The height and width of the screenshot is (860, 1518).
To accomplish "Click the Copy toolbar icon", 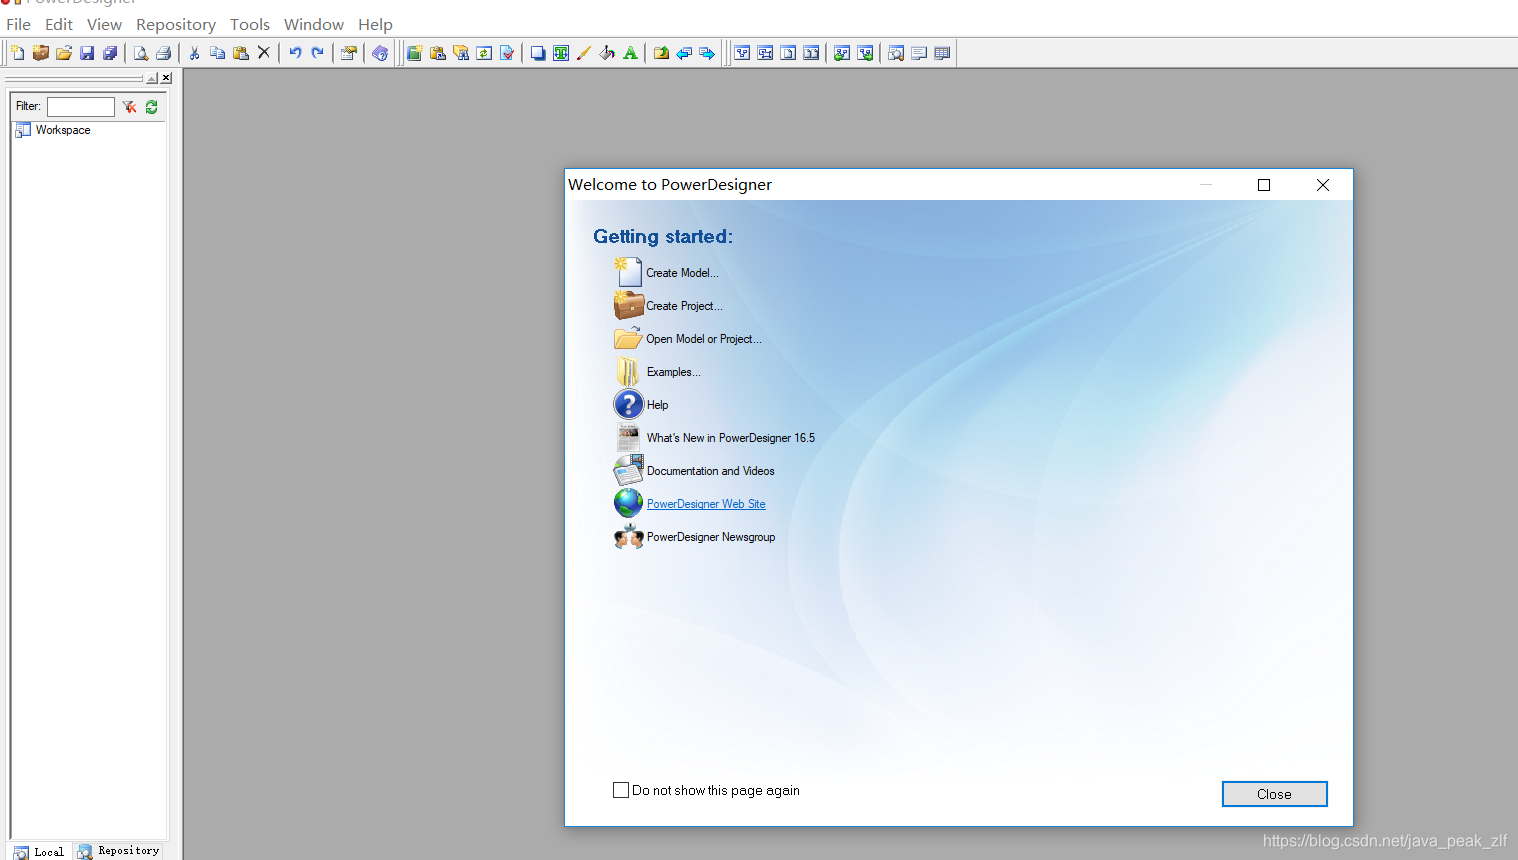I will [x=218, y=53].
